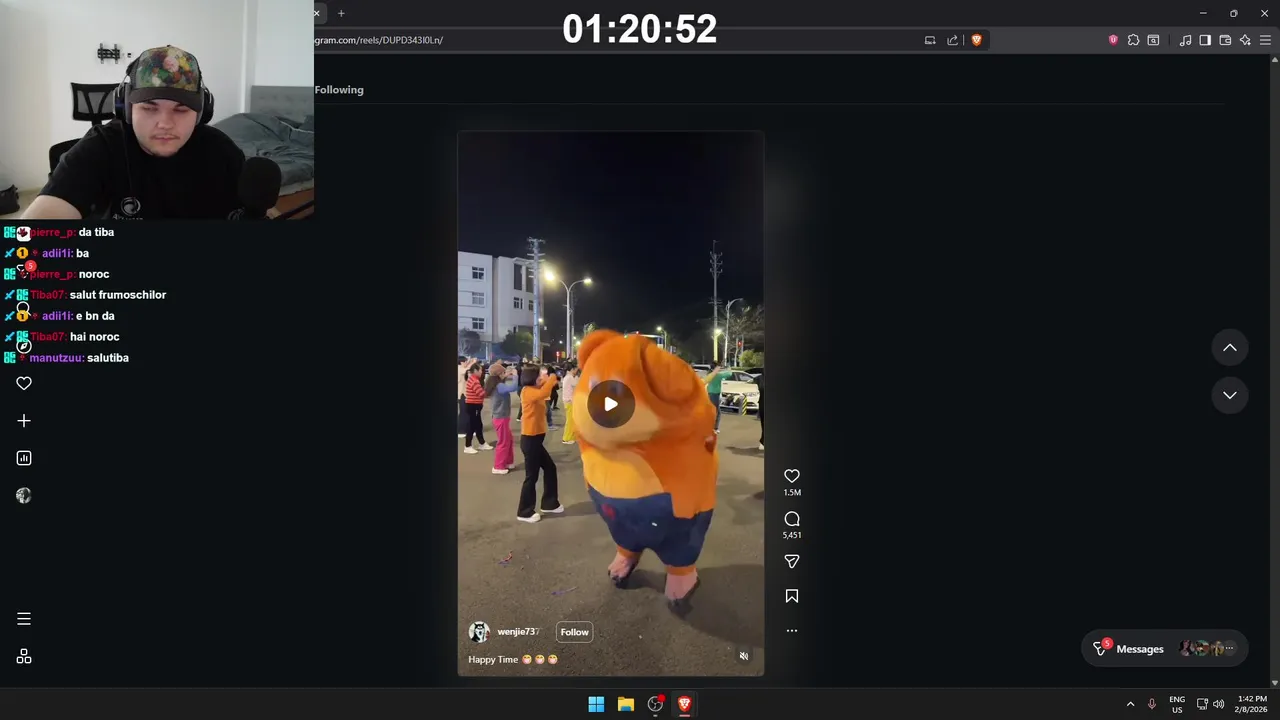Screen dimensions: 1280x720
Task: Click the chat message "e bn da"
Action: coord(95,316)
